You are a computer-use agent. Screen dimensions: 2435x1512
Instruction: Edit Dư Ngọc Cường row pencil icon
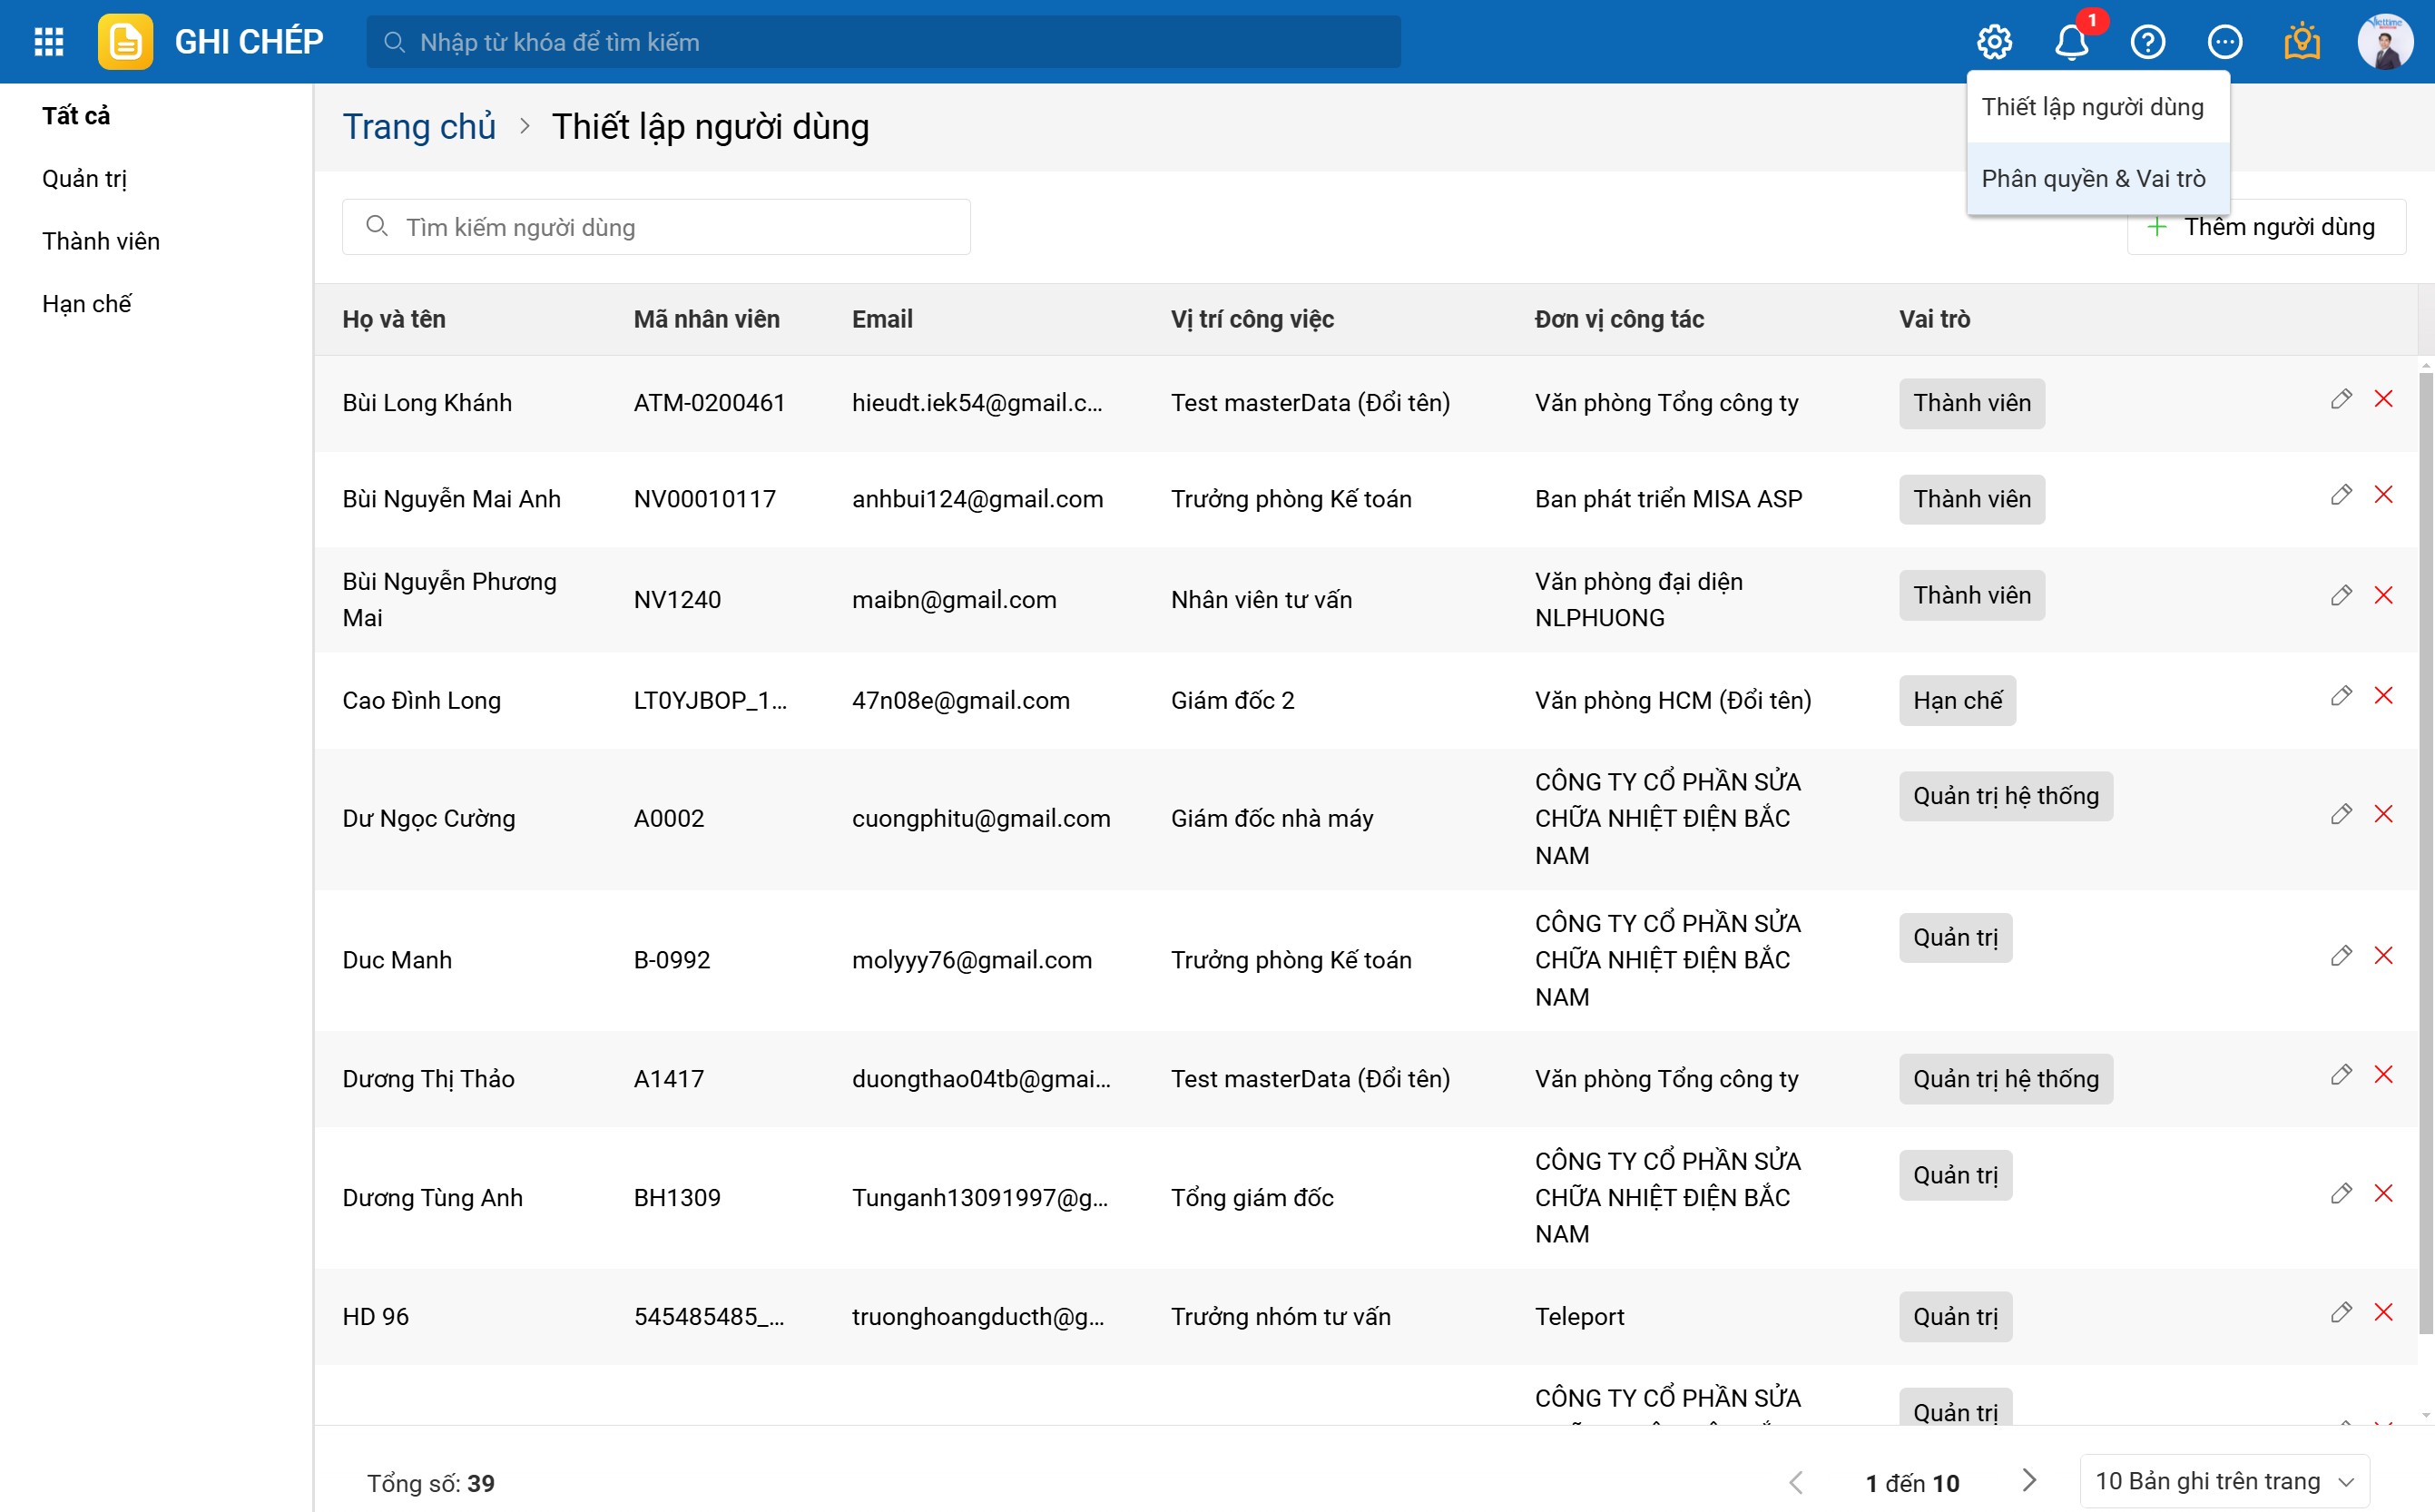2340,814
